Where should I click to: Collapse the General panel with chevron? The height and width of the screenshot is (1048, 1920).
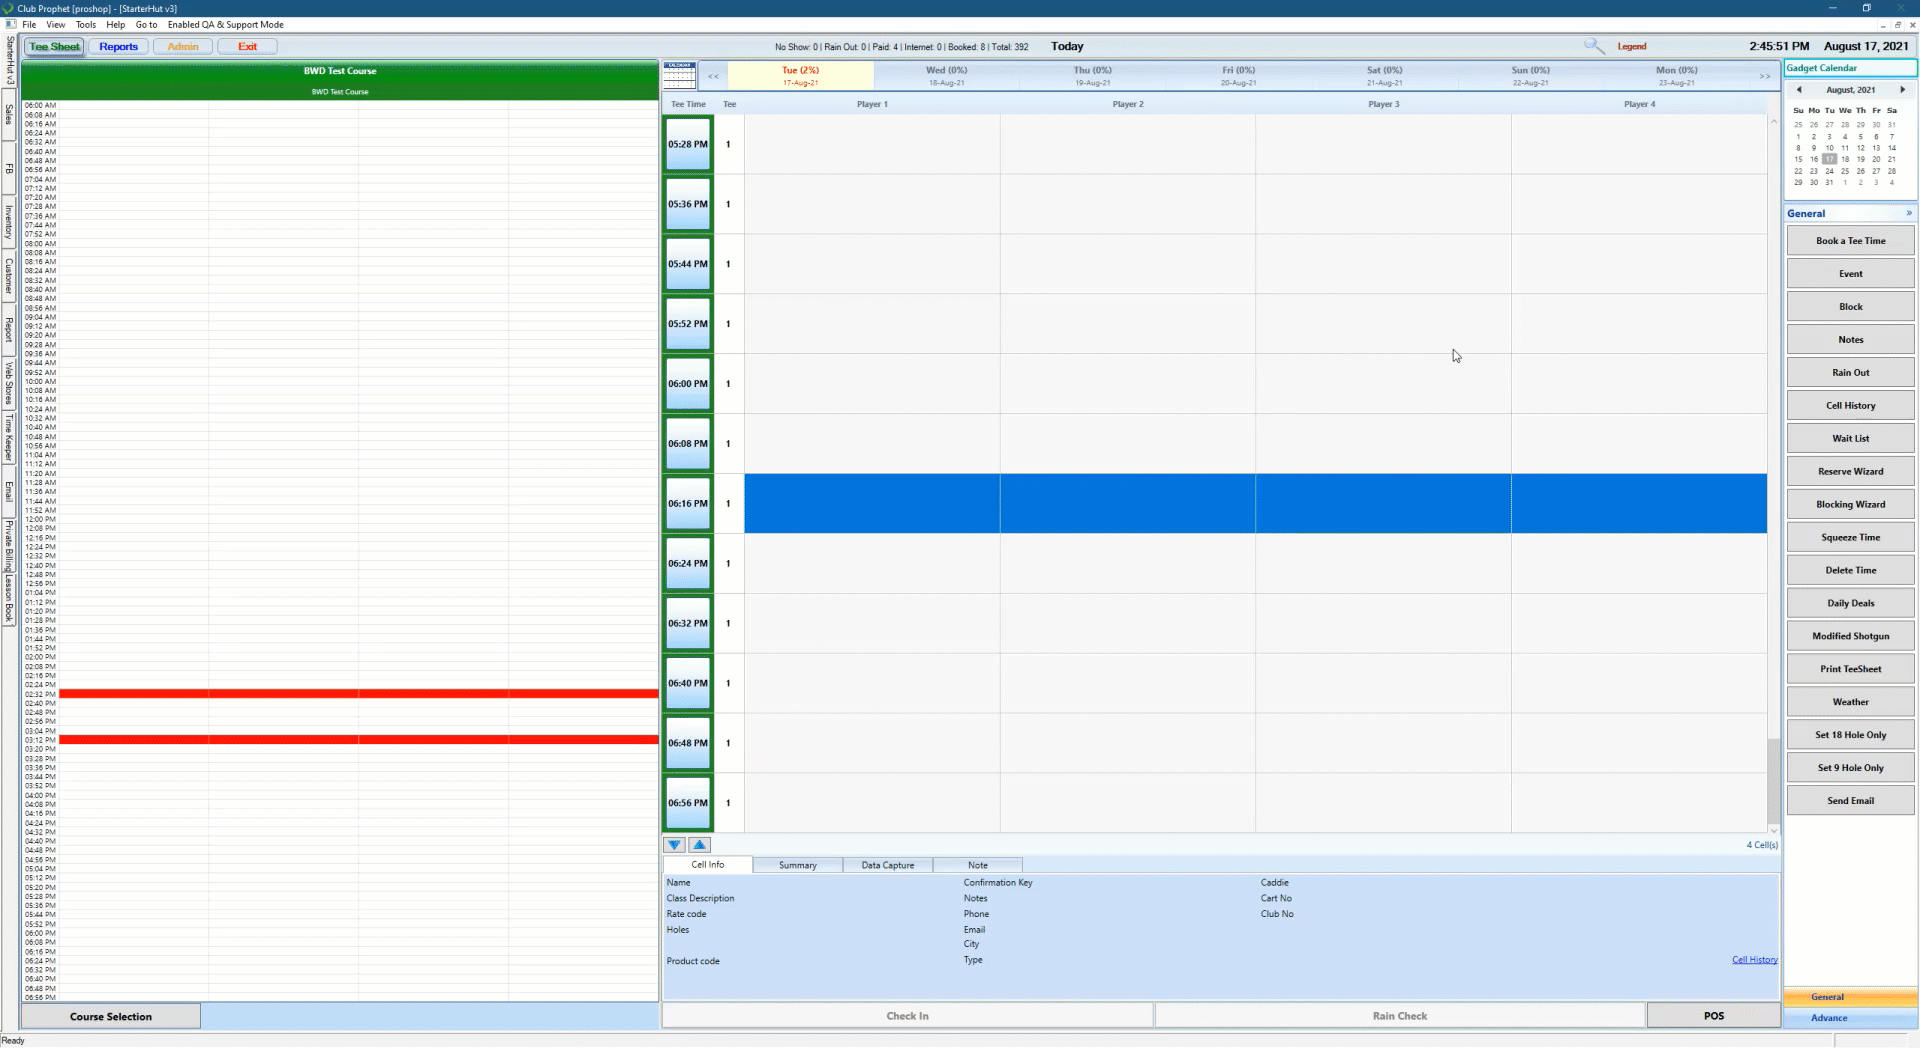[x=1908, y=213]
